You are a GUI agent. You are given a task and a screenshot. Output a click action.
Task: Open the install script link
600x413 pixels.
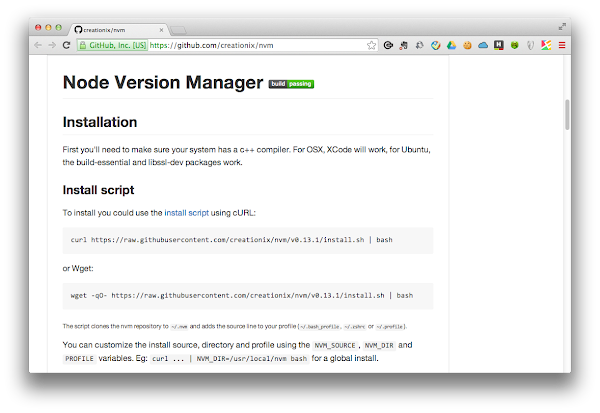[x=186, y=213]
